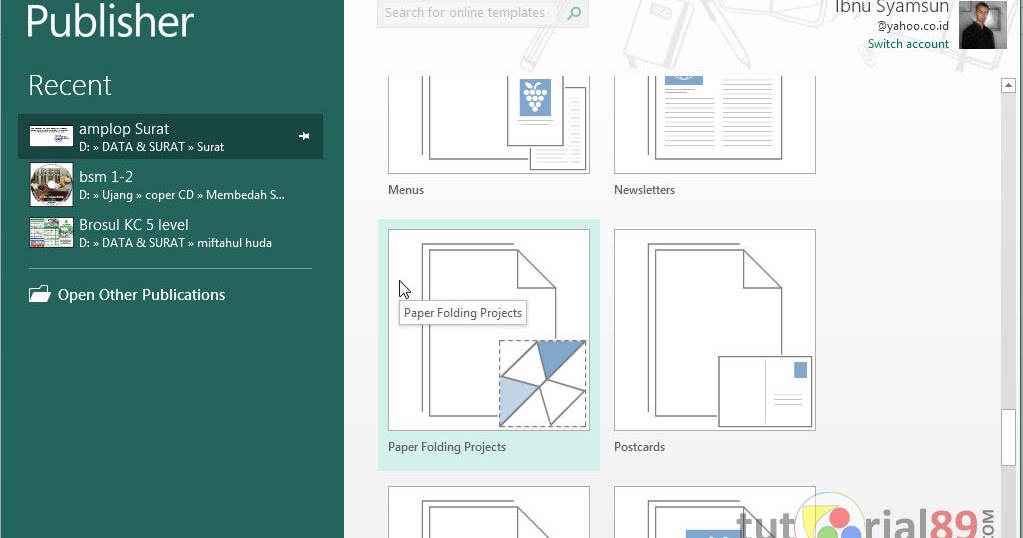This screenshot has width=1023, height=538.
Task: Open recent file Brosul KC 5 level
Action: point(170,233)
